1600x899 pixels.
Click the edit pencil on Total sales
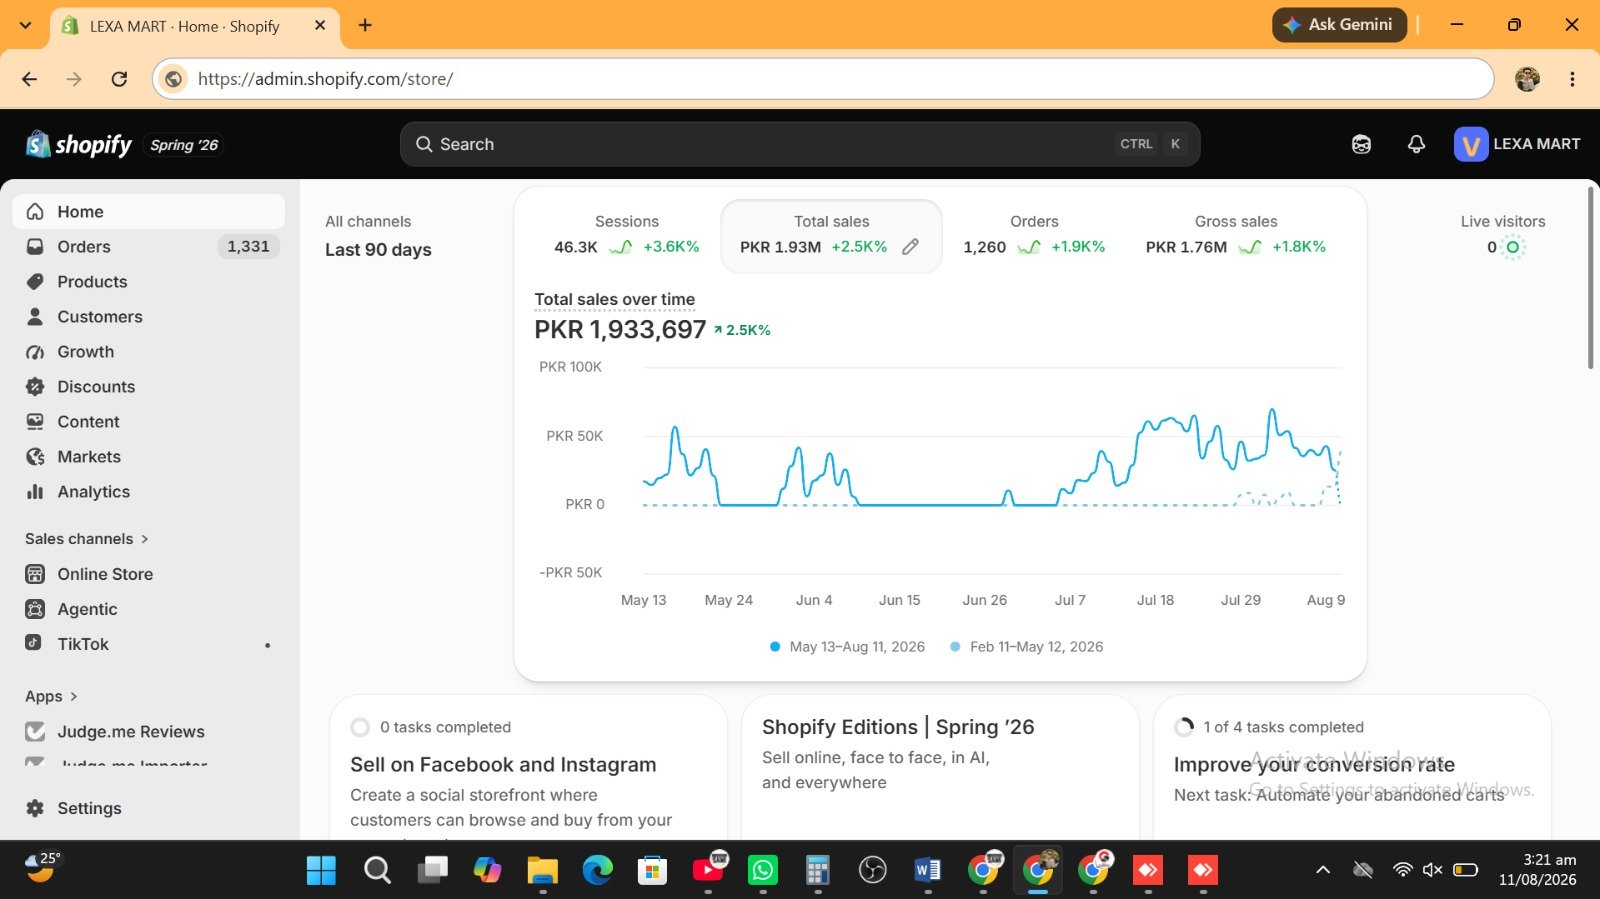point(910,247)
